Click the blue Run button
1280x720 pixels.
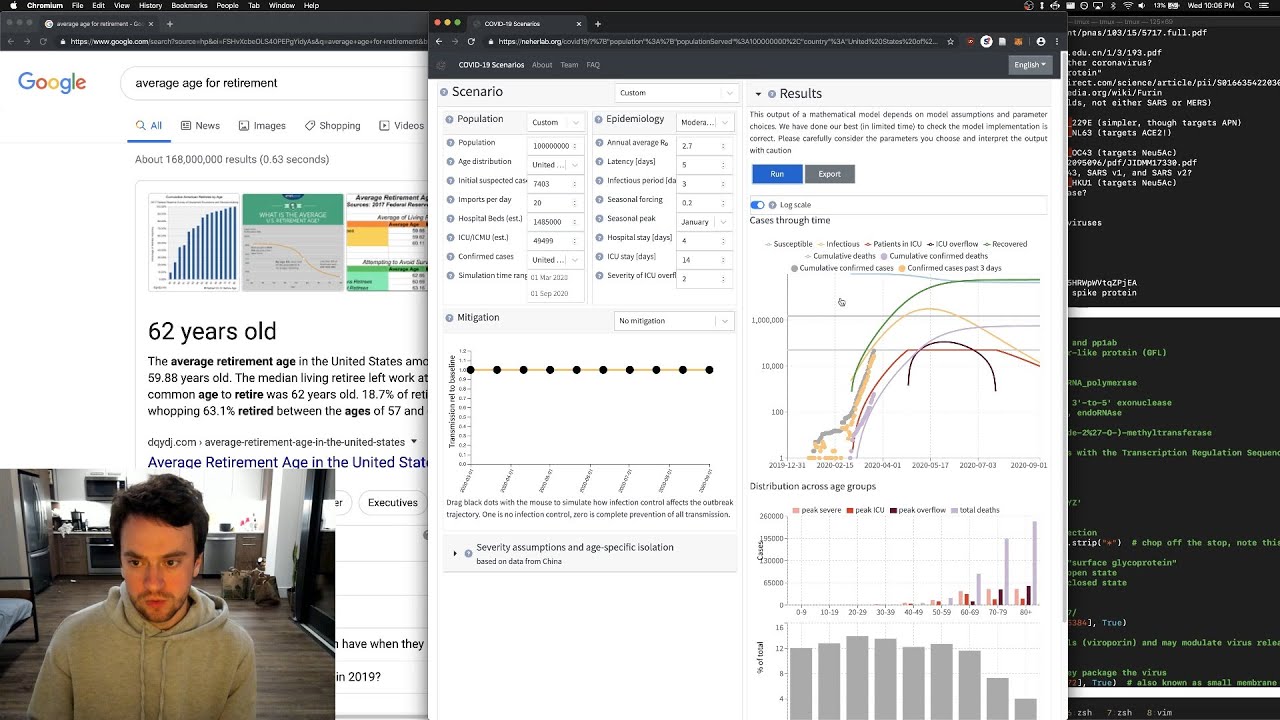[x=777, y=174]
